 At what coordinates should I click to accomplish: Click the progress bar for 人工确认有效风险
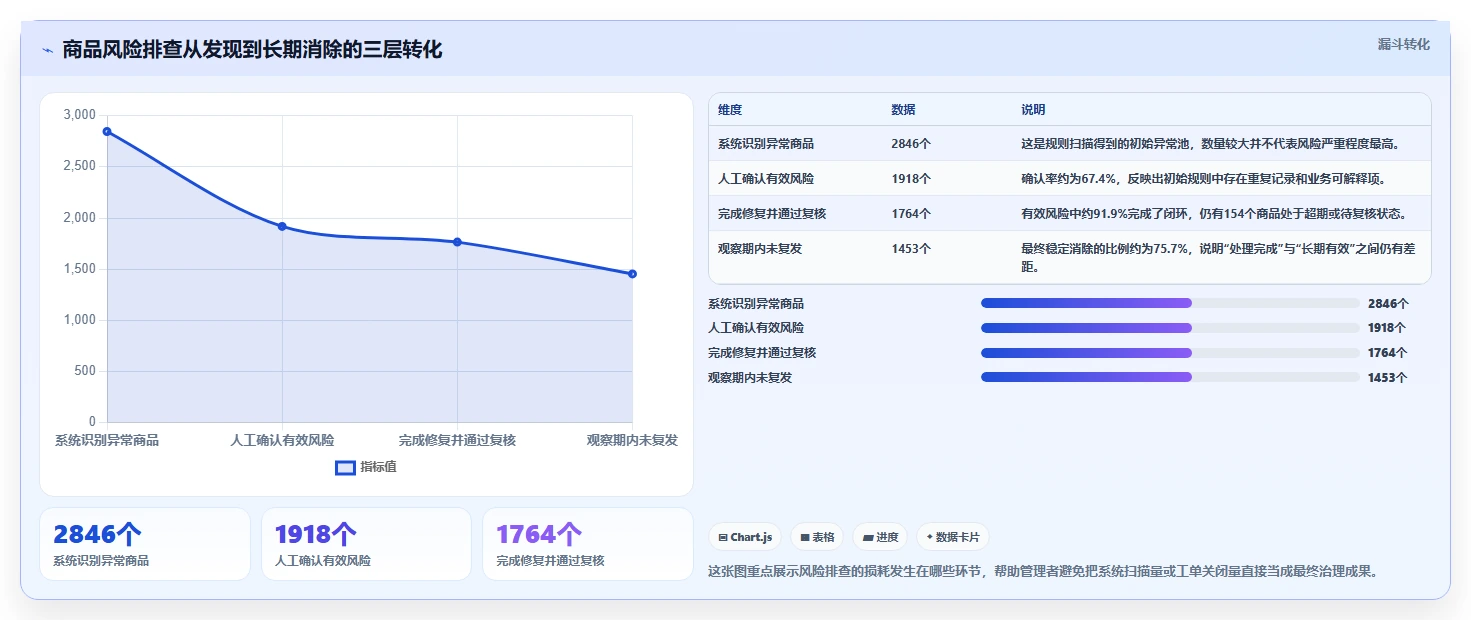pyautogui.click(x=1170, y=328)
